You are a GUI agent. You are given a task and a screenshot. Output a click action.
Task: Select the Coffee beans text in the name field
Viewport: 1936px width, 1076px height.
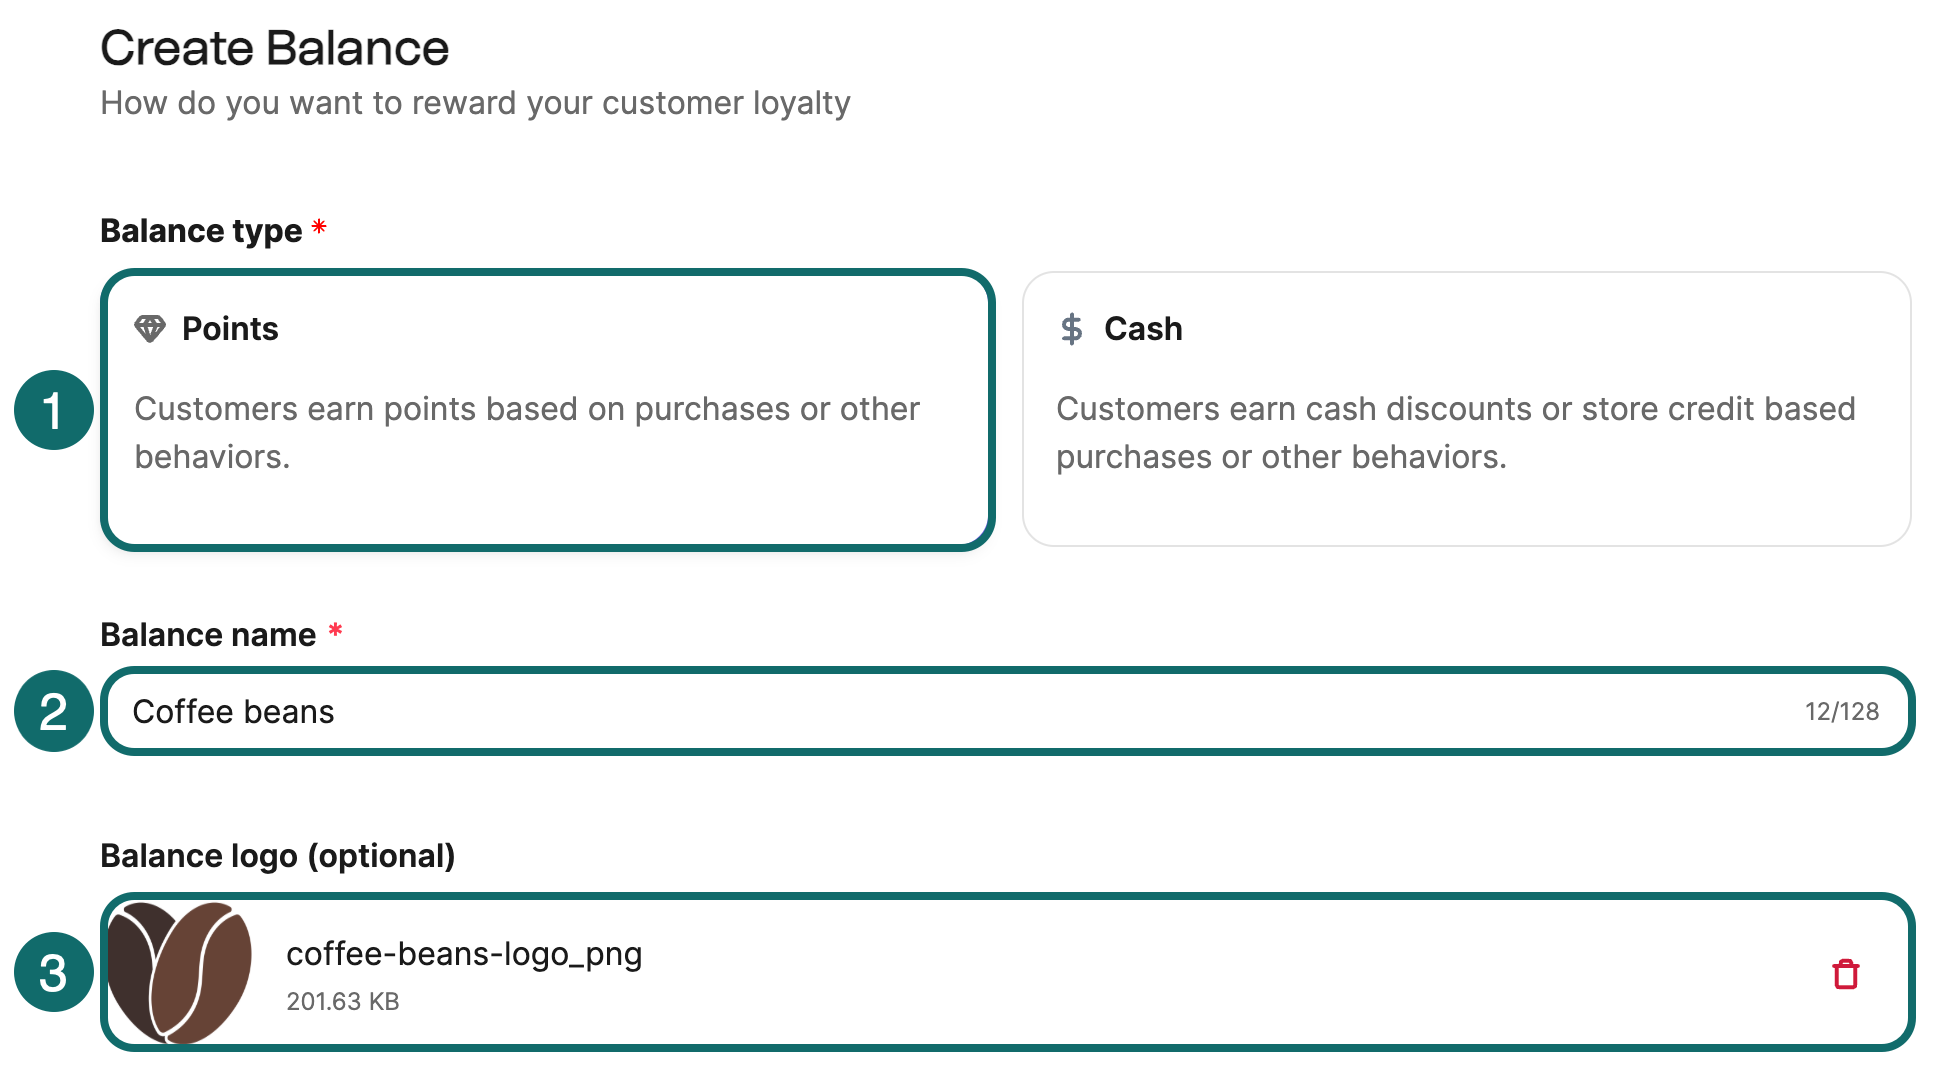(234, 711)
